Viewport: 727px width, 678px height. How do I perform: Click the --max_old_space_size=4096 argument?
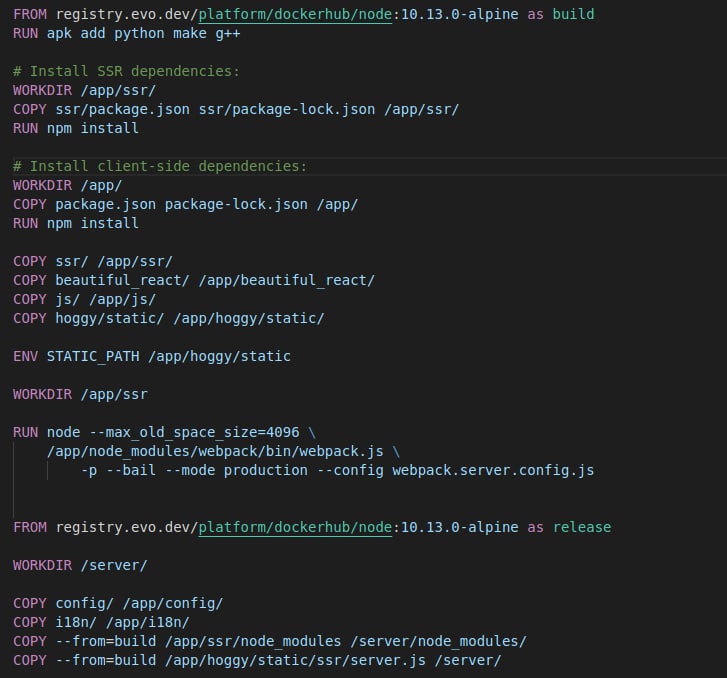[194, 432]
